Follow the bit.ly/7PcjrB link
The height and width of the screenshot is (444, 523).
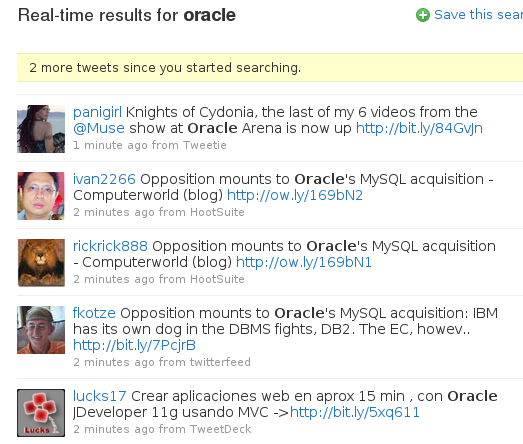tap(134, 345)
